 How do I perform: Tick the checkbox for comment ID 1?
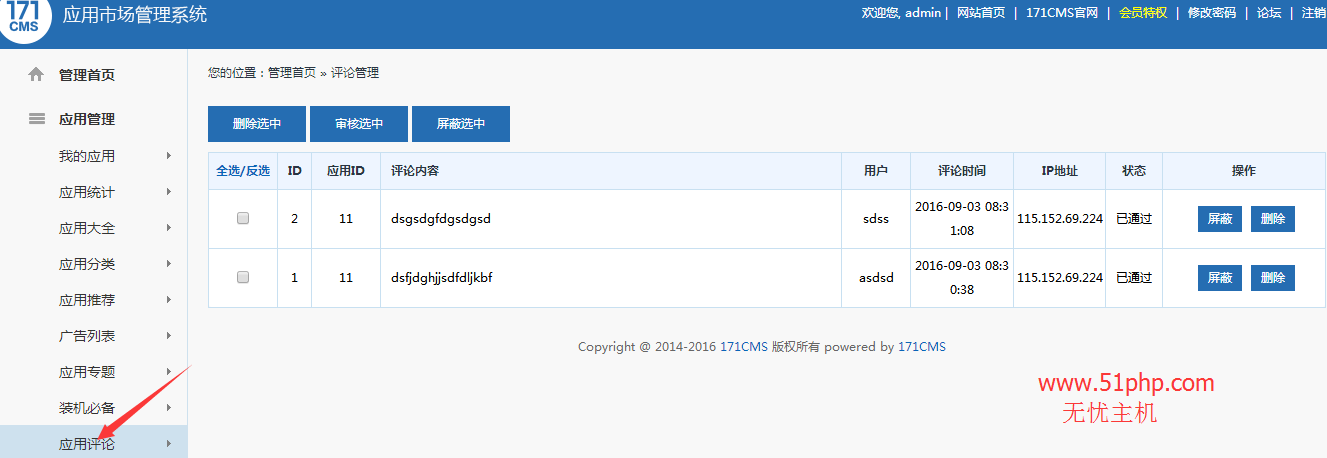pyautogui.click(x=243, y=277)
